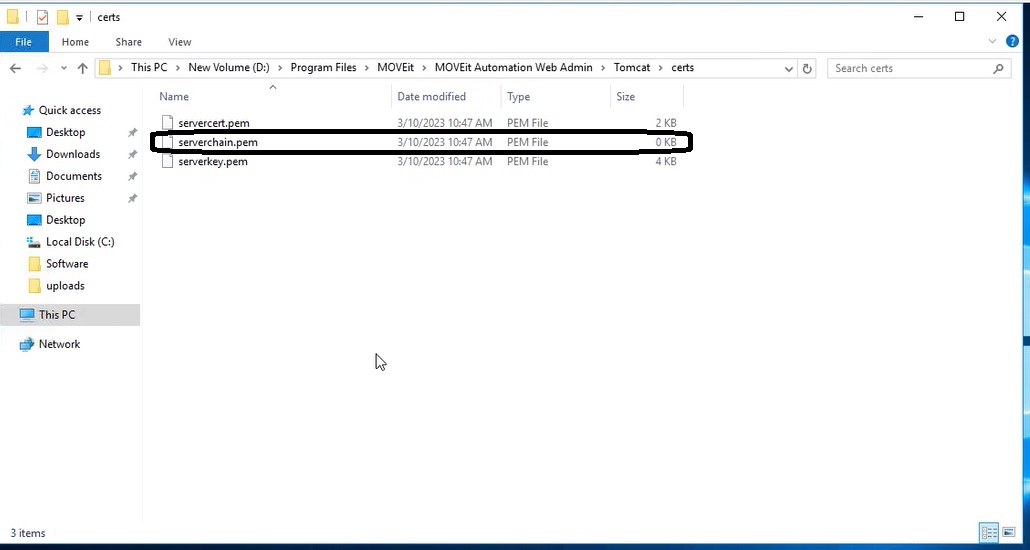Expand chevron after Tomcat in the address bar
The height and width of the screenshot is (550, 1030).
click(661, 68)
